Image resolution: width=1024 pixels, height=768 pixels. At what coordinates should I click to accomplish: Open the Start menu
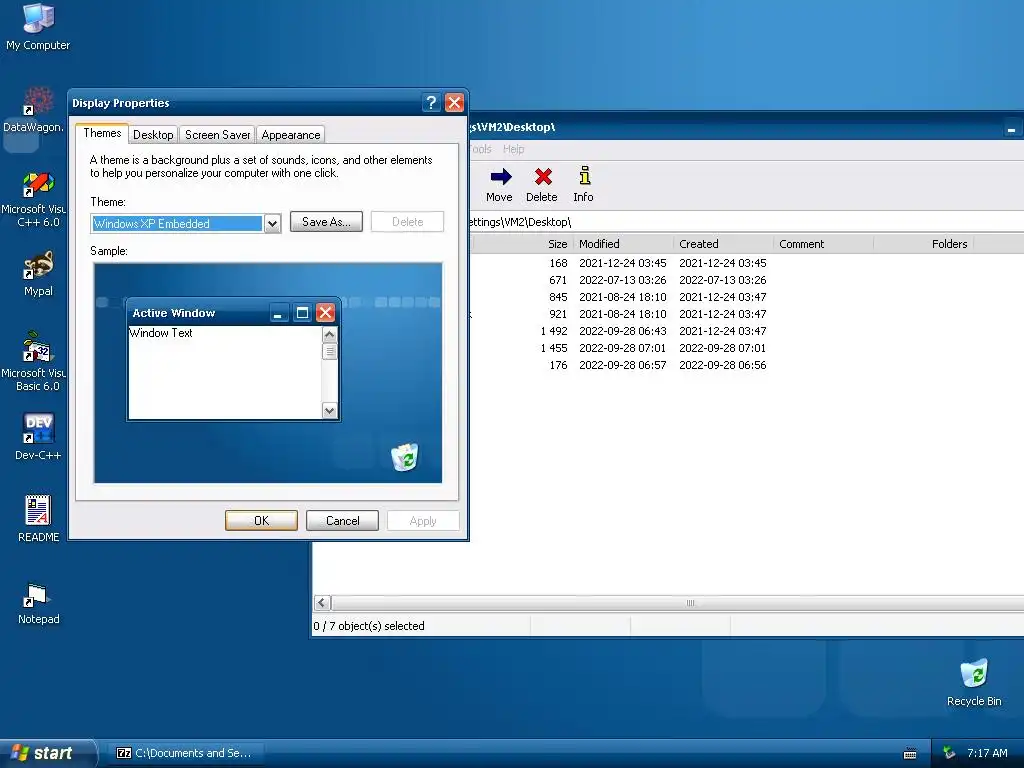coord(47,753)
